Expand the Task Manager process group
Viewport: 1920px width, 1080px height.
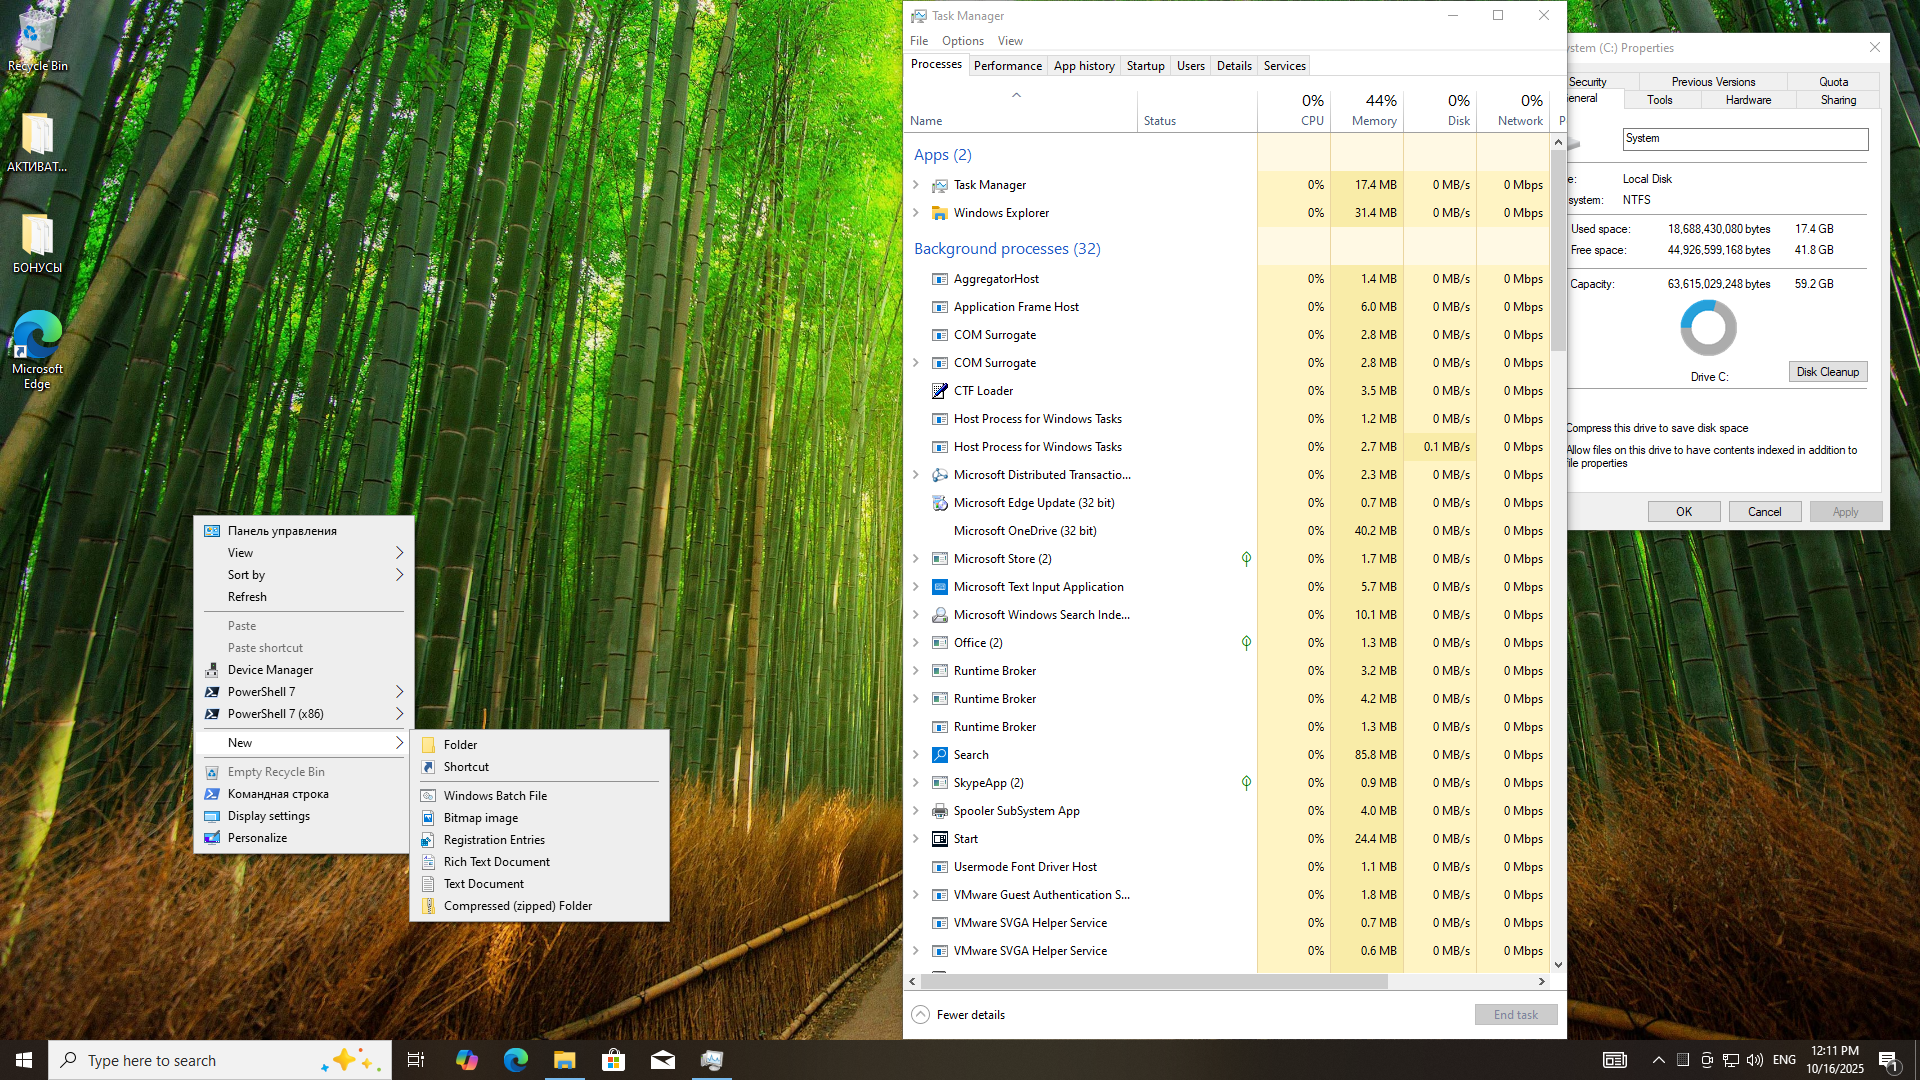[x=916, y=185]
